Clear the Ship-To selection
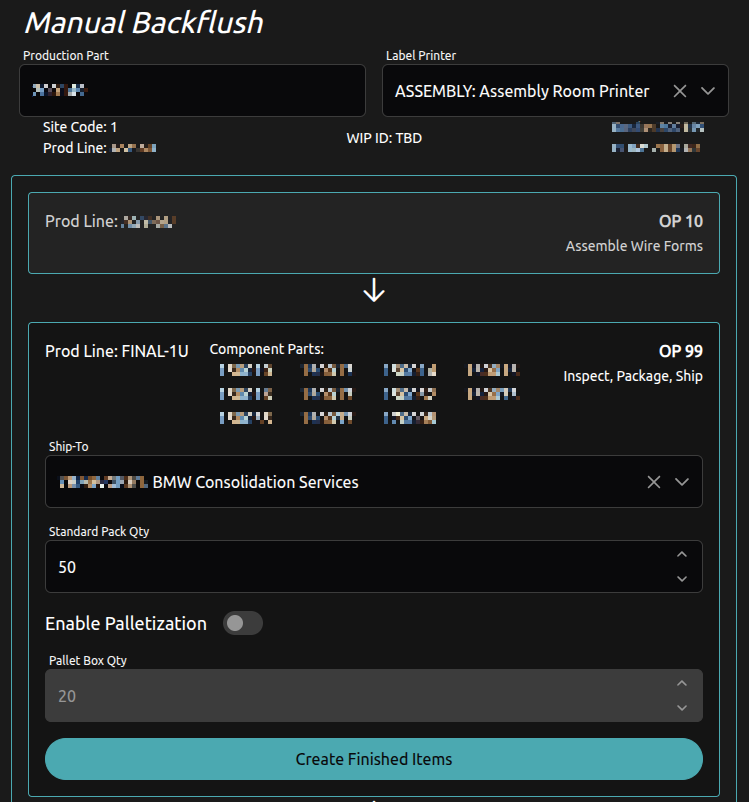The height and width of the screenshot is (802, 749). click(653, 482)
